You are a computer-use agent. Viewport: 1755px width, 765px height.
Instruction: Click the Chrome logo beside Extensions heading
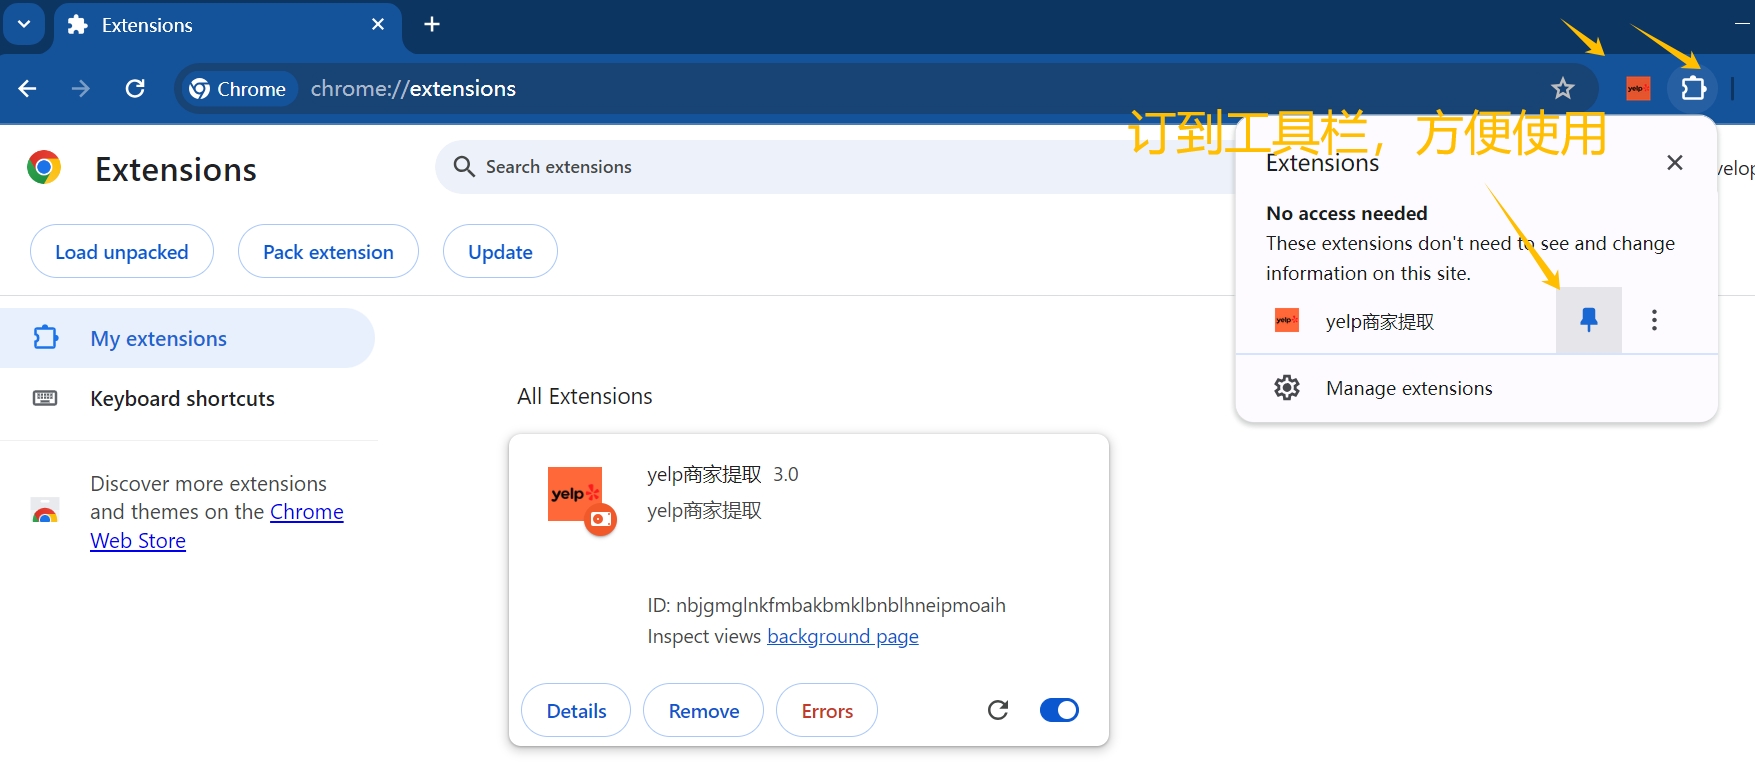(x=44, y=168)
